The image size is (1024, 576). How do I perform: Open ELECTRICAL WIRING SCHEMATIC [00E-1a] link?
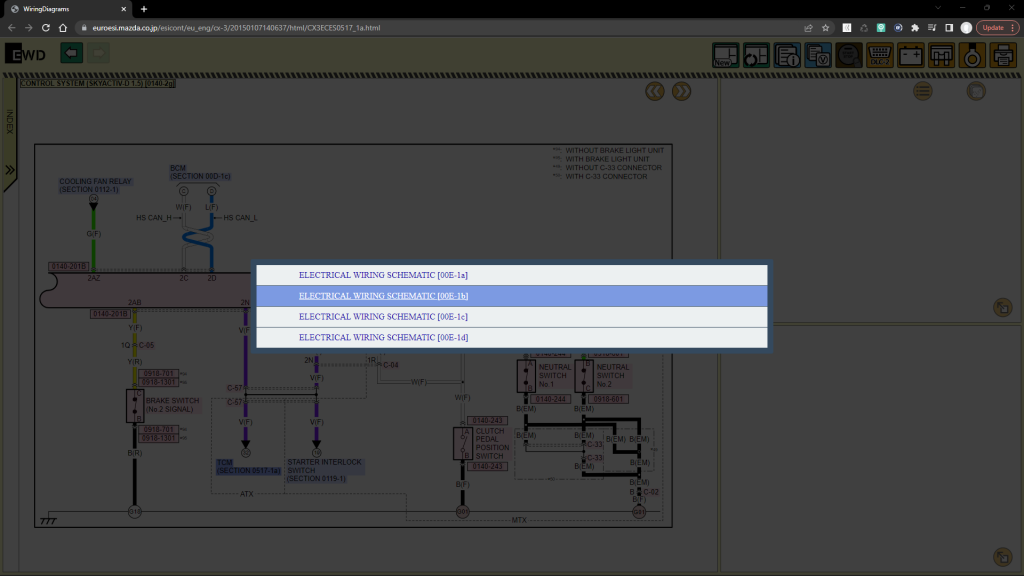384,275
